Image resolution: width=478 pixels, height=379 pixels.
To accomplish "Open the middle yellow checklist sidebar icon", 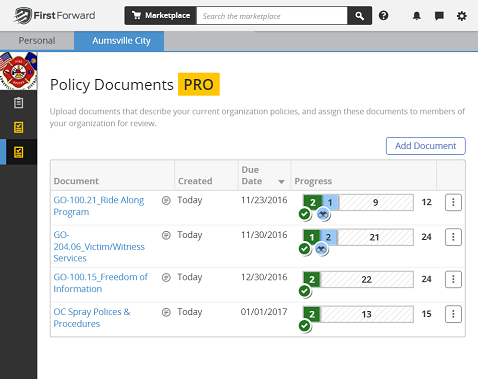I will [19, 127].
